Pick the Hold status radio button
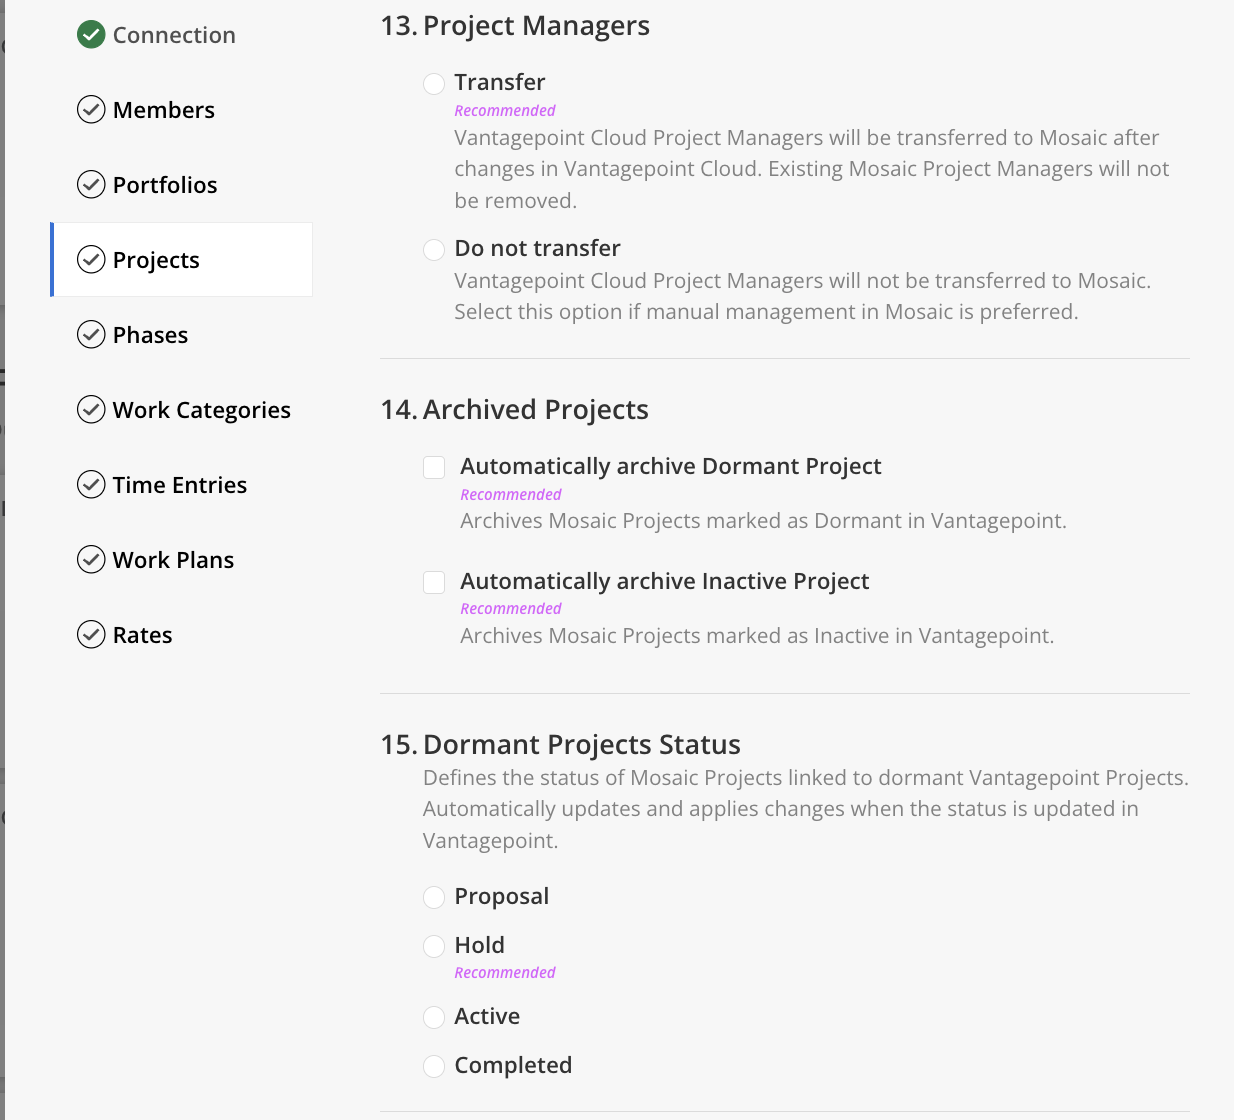The width and height of the screenshot is (1234, 1120). [x=434, y=946]
